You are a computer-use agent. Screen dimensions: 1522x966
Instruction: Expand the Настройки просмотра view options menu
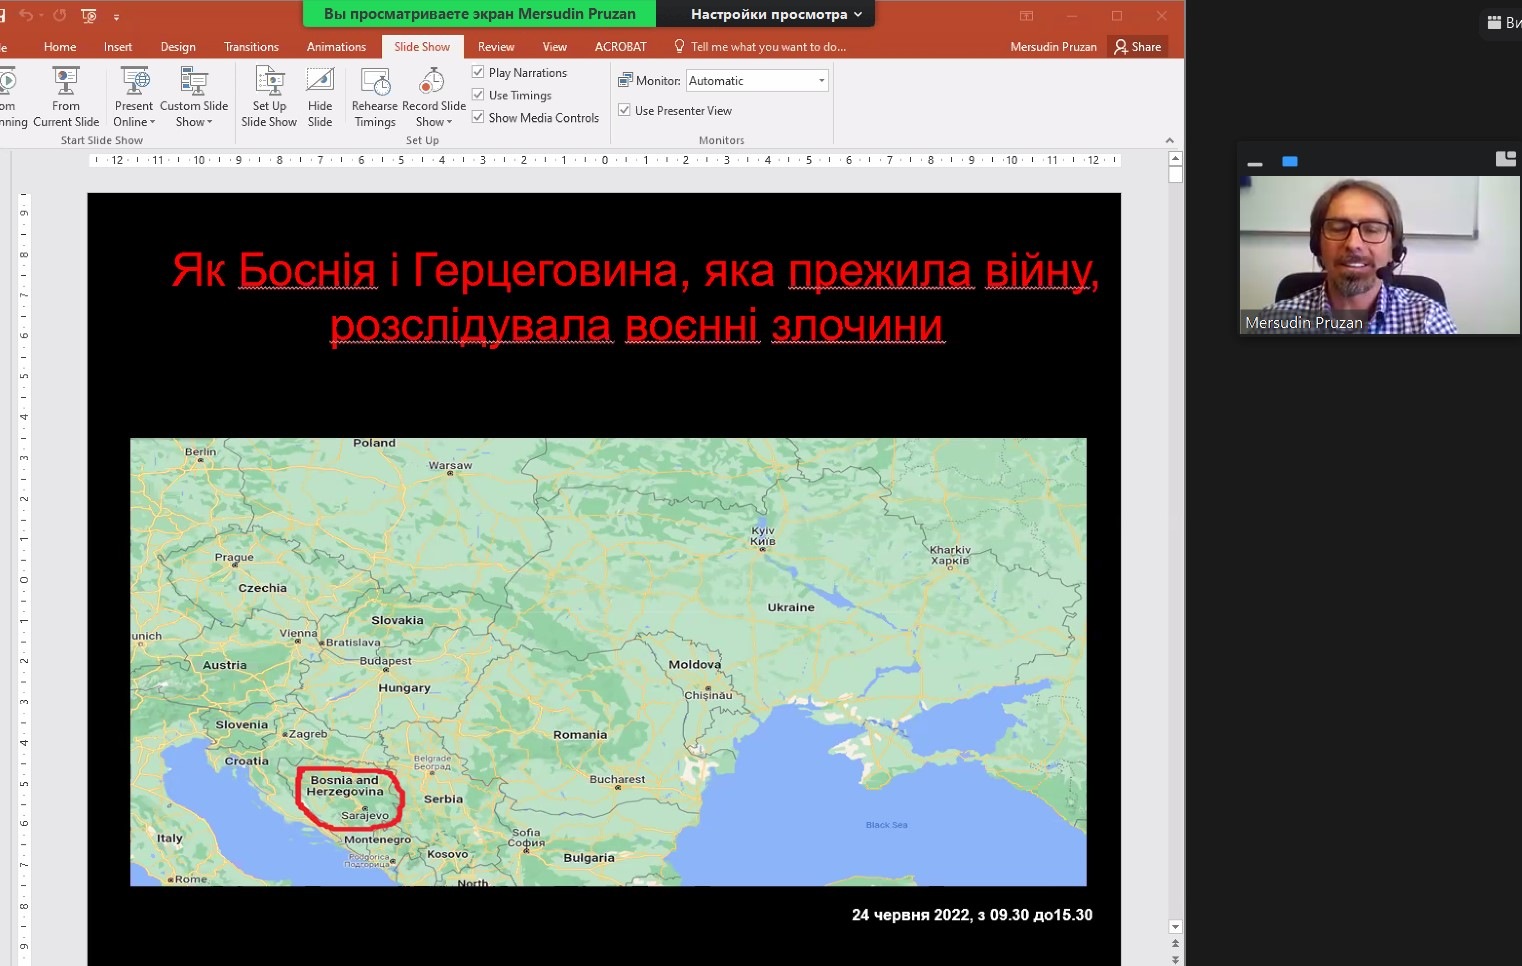[x=776, y=14]
